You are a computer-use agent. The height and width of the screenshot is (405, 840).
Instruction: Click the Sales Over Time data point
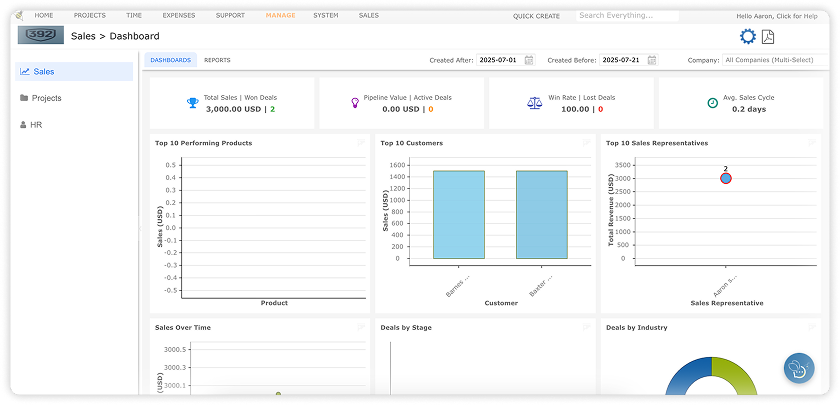[278, 394]
